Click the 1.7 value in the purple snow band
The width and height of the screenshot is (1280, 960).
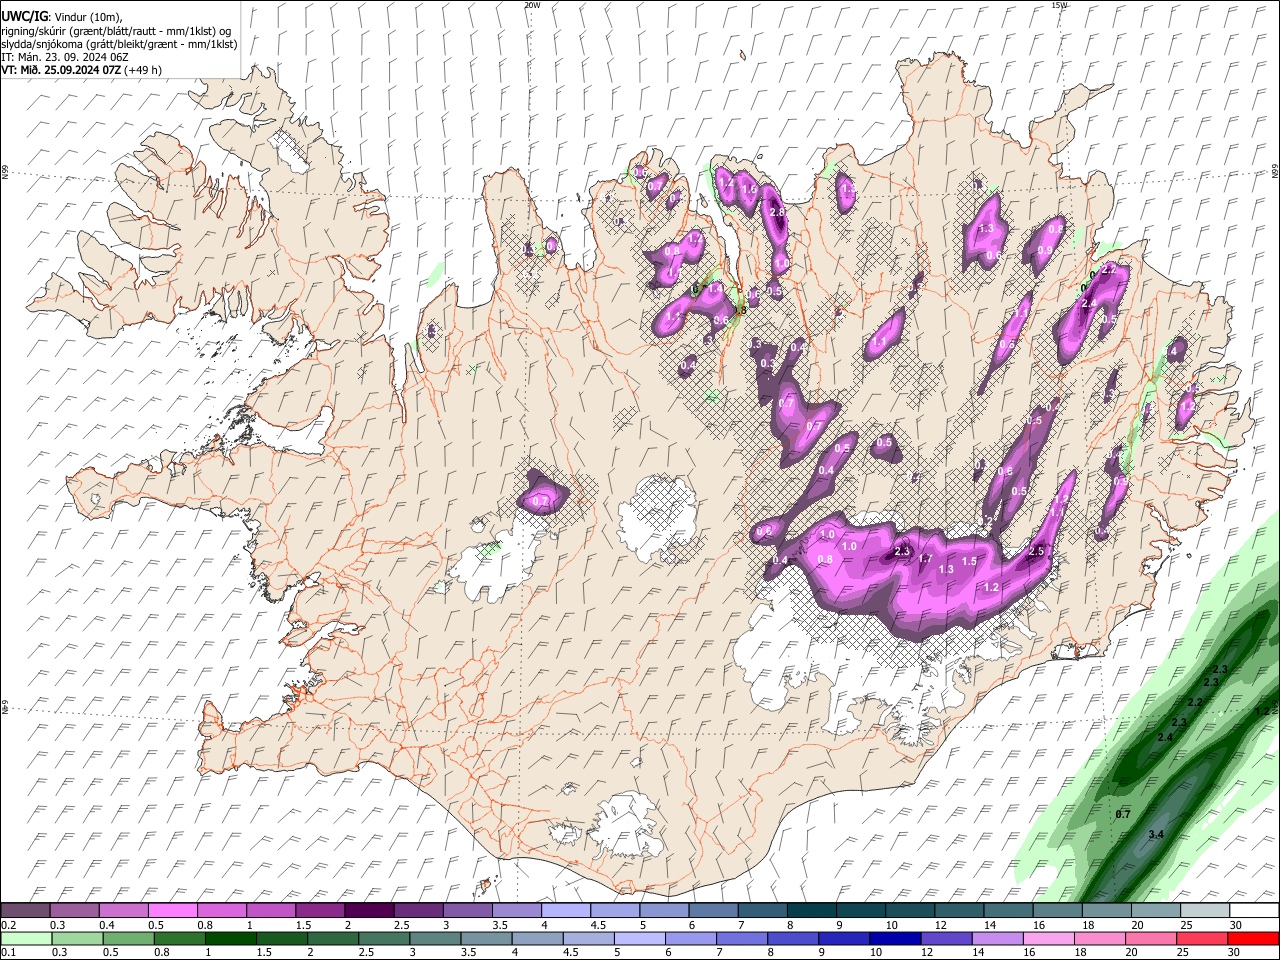(925, 559)
